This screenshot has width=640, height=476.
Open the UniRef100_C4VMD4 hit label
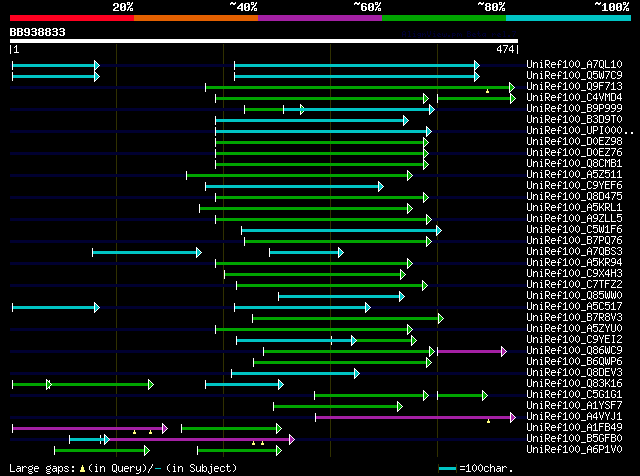click(x=574, y=97)
